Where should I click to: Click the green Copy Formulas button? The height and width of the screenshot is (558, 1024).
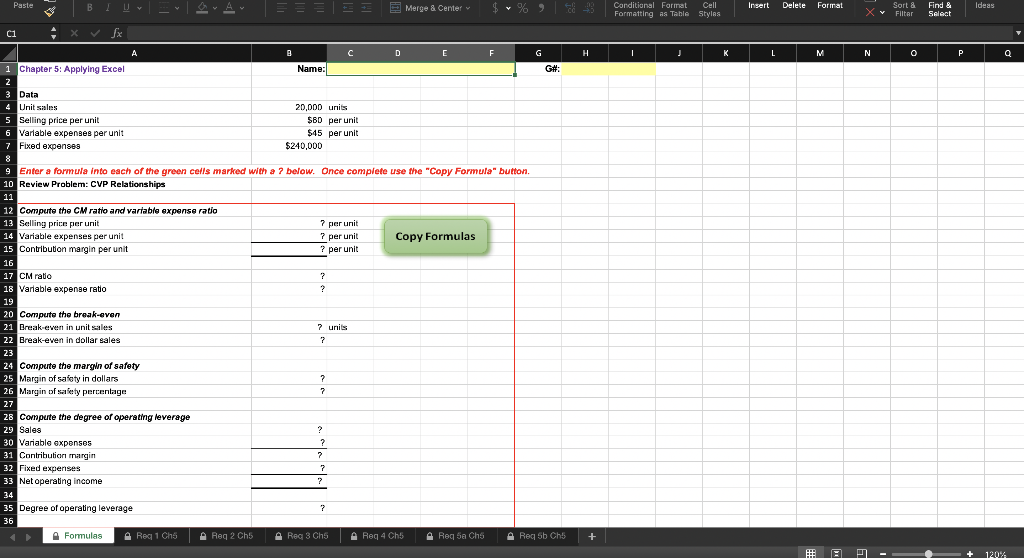pos(436,237)
